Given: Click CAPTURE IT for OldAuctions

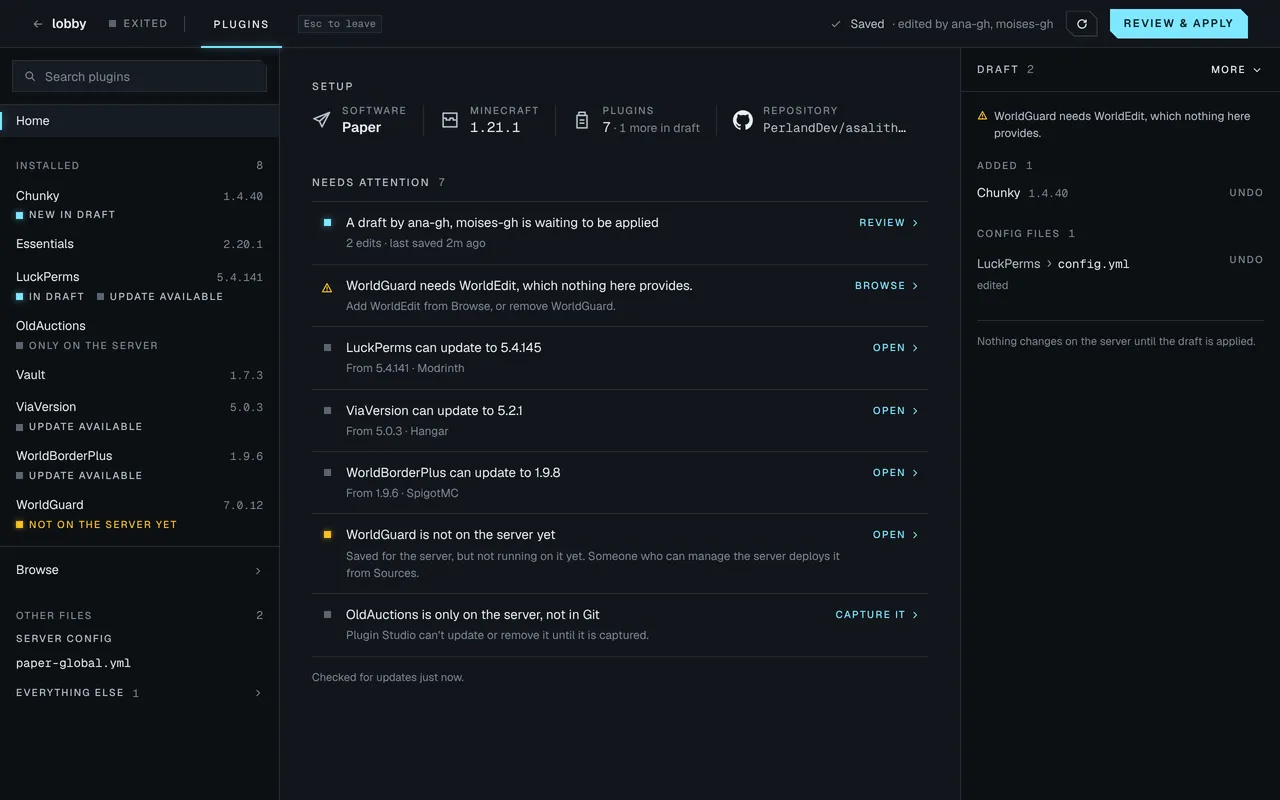Looking at the screenshot, I should click(x=877, y=615).
